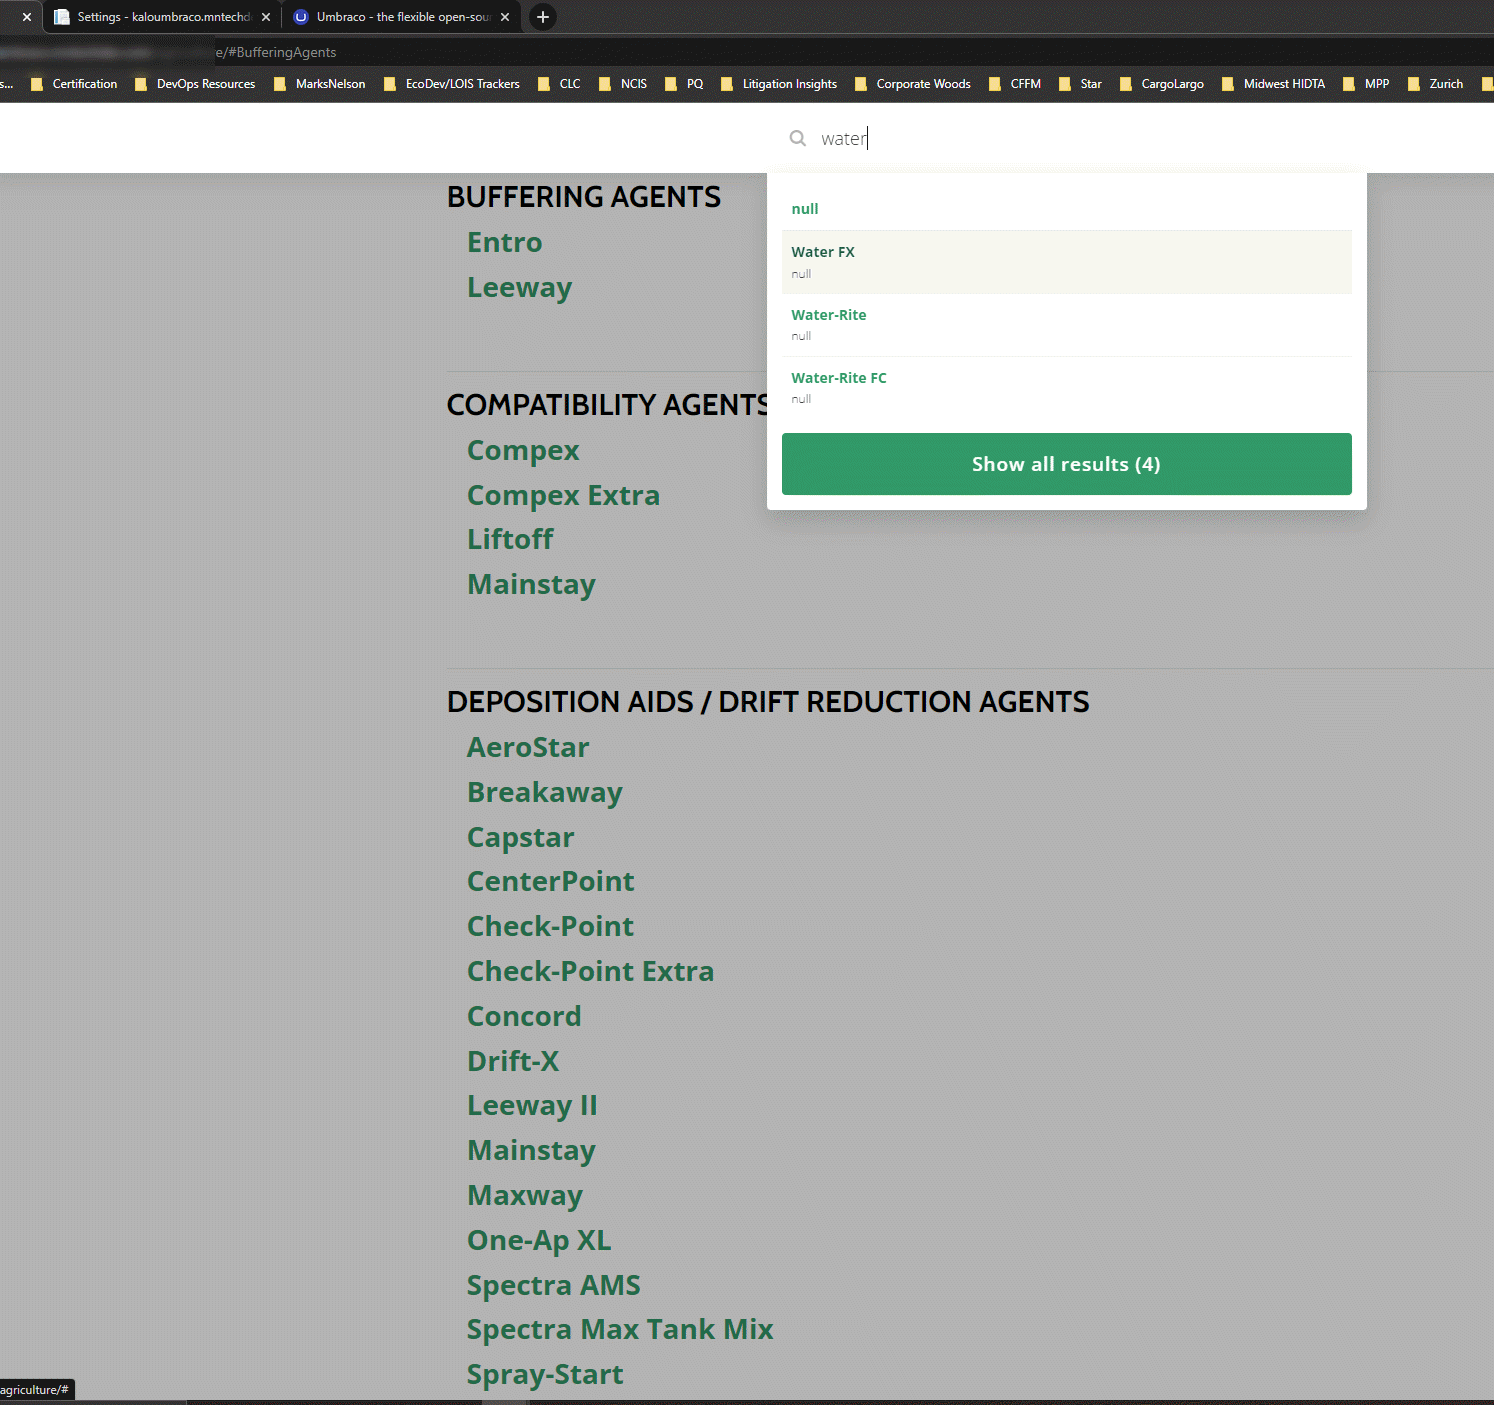This screenshot has height=1405, width=1494.
Task: Open the CFFM bookmark folder
Action: 1015,84
